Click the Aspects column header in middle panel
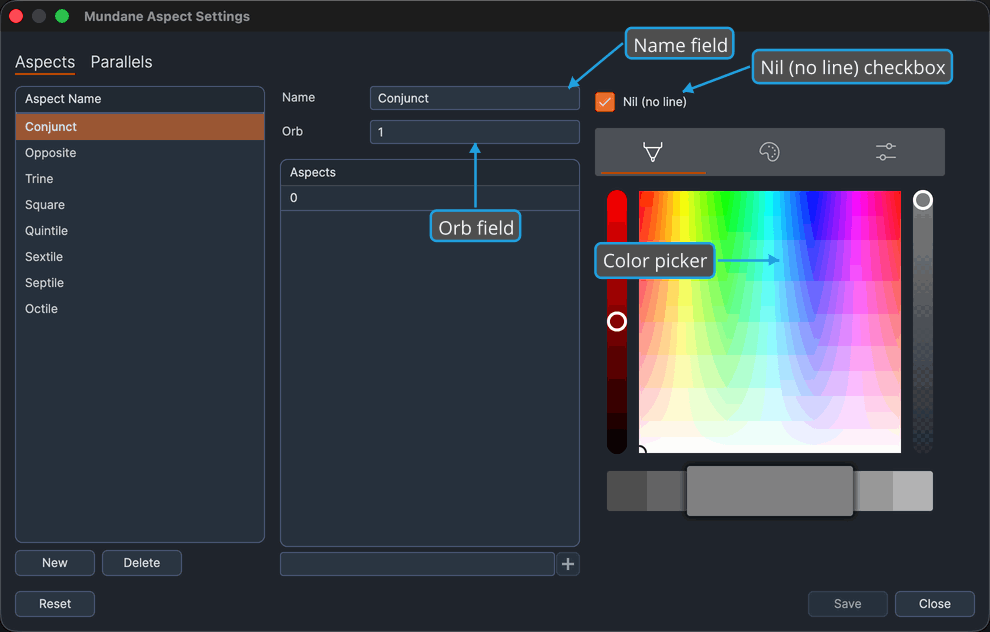990x632 pixels. point(430,172)
